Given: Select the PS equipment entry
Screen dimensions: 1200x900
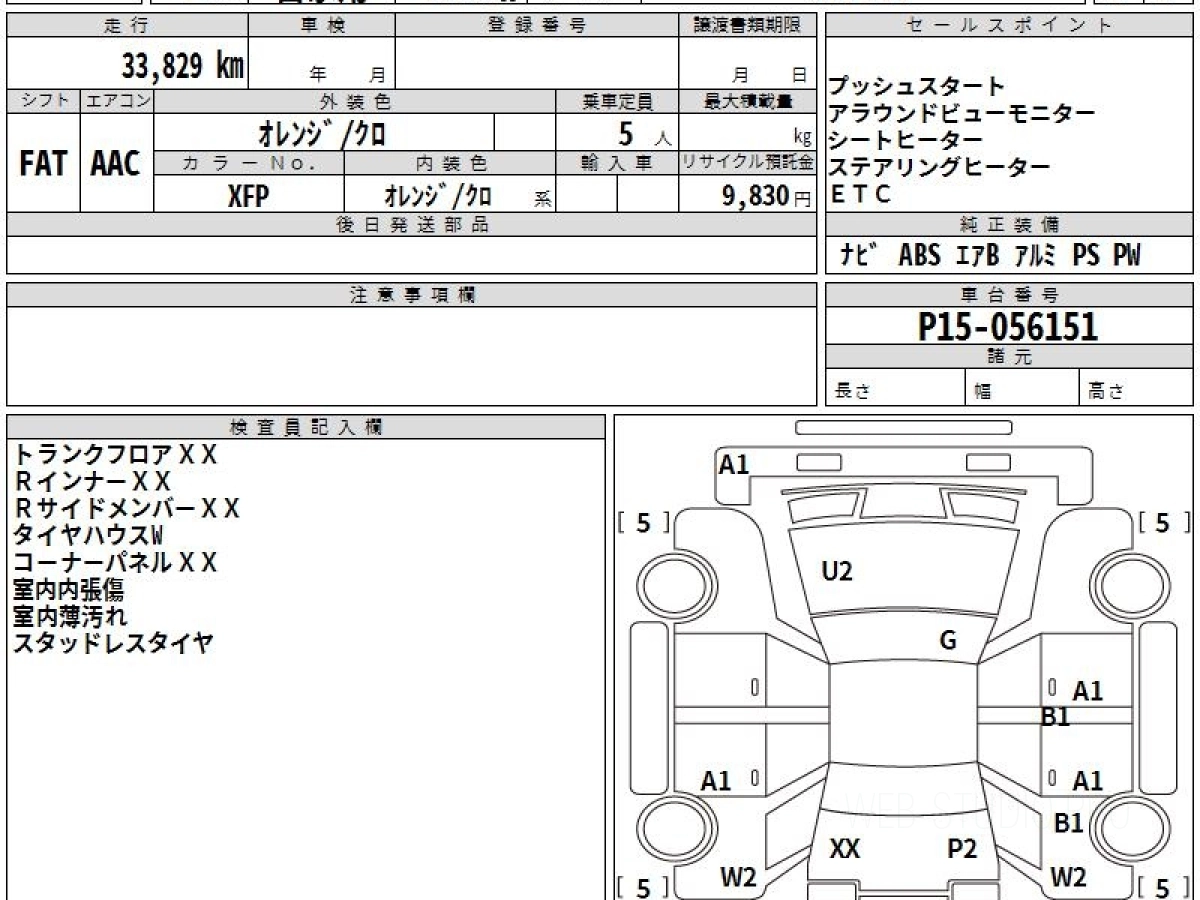Looking at the screenshot, I should 1086,255.
